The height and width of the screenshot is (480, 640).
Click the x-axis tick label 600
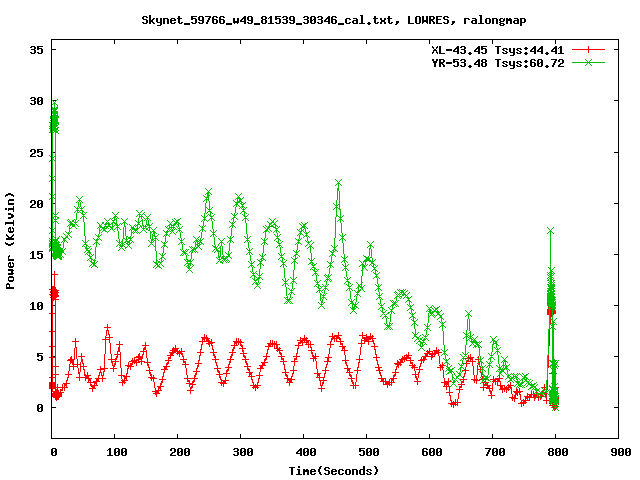point(431,452)
